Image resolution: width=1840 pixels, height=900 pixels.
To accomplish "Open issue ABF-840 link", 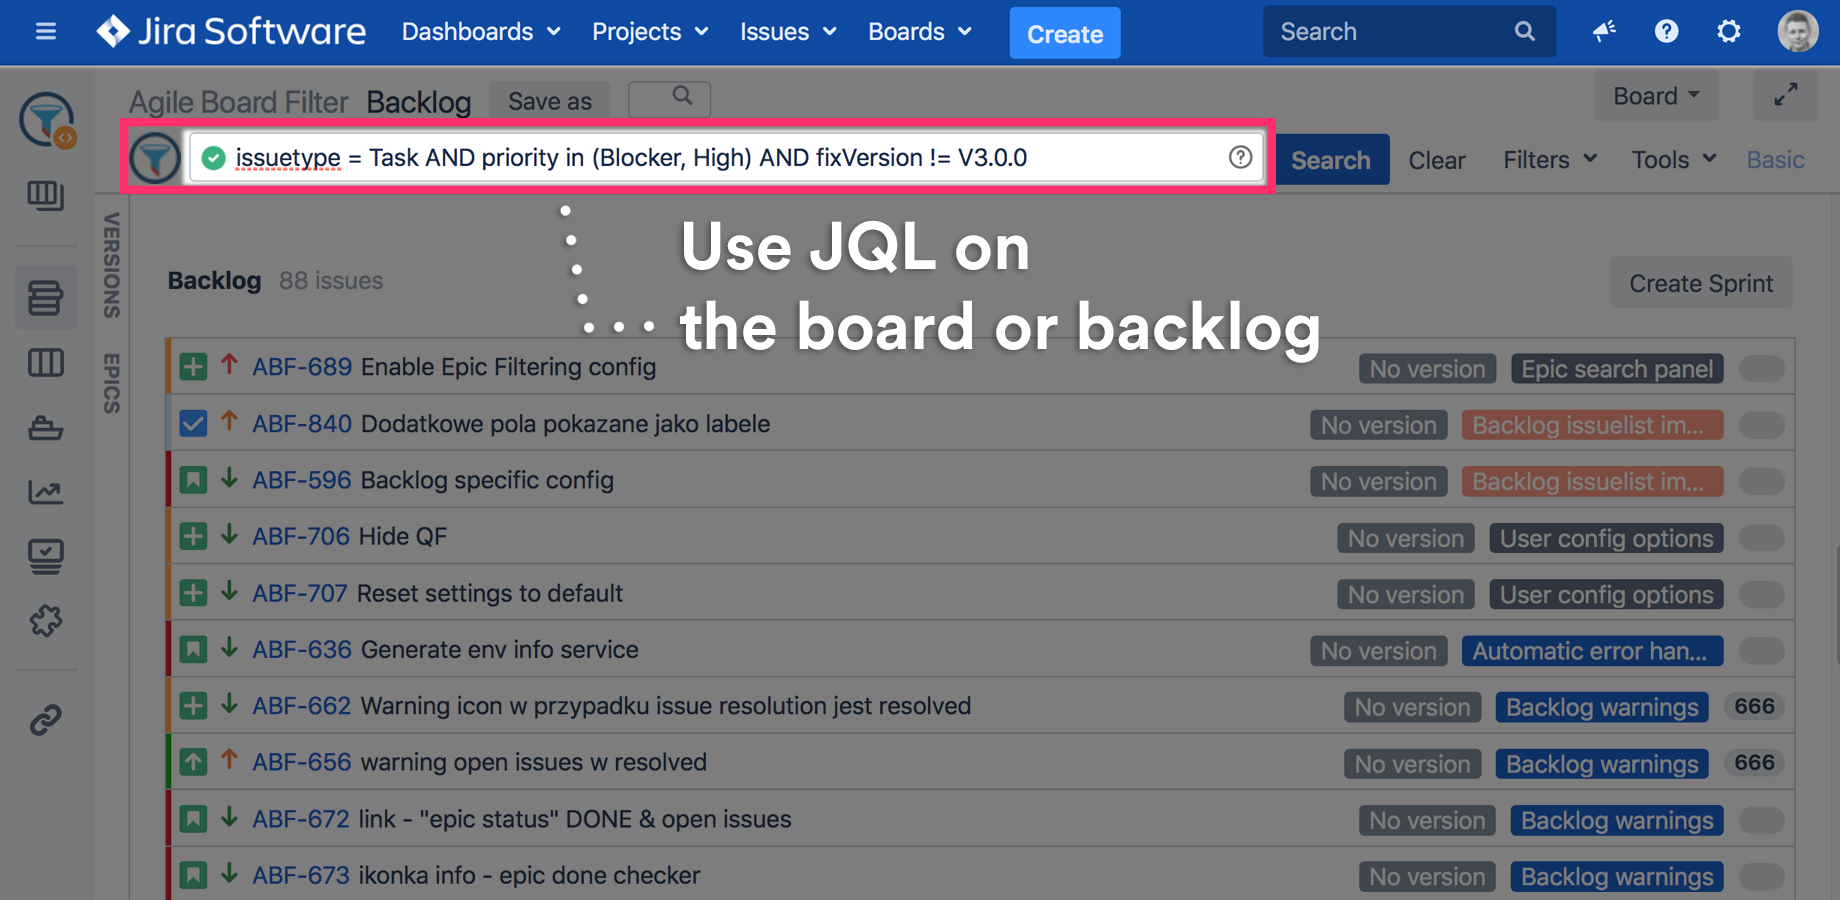I will [x=302, y=423].
